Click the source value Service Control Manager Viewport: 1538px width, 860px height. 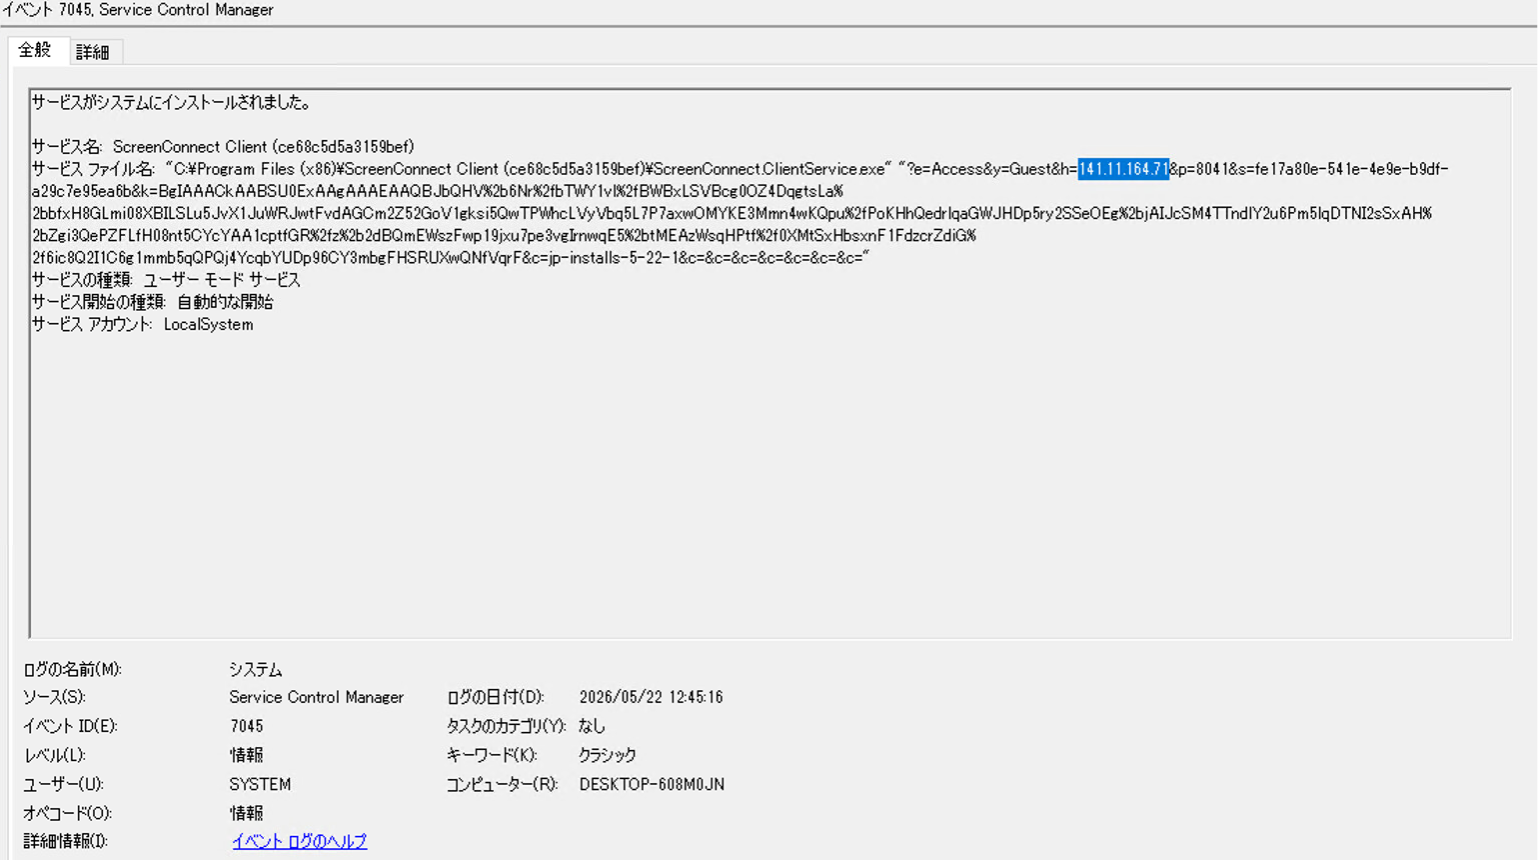[316, 697]
